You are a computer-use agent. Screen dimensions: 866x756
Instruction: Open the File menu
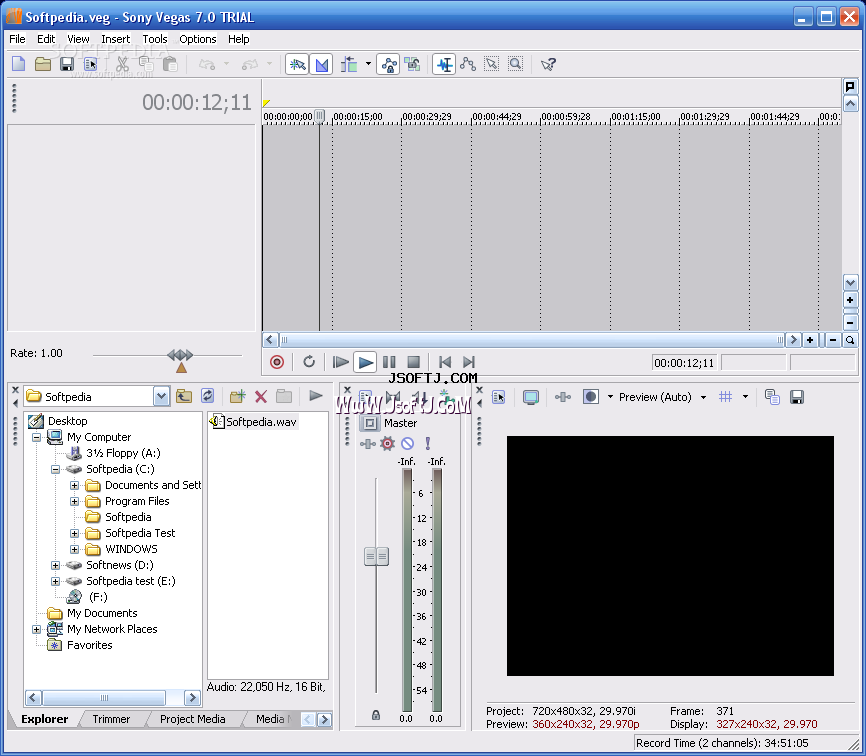(17, 39)
